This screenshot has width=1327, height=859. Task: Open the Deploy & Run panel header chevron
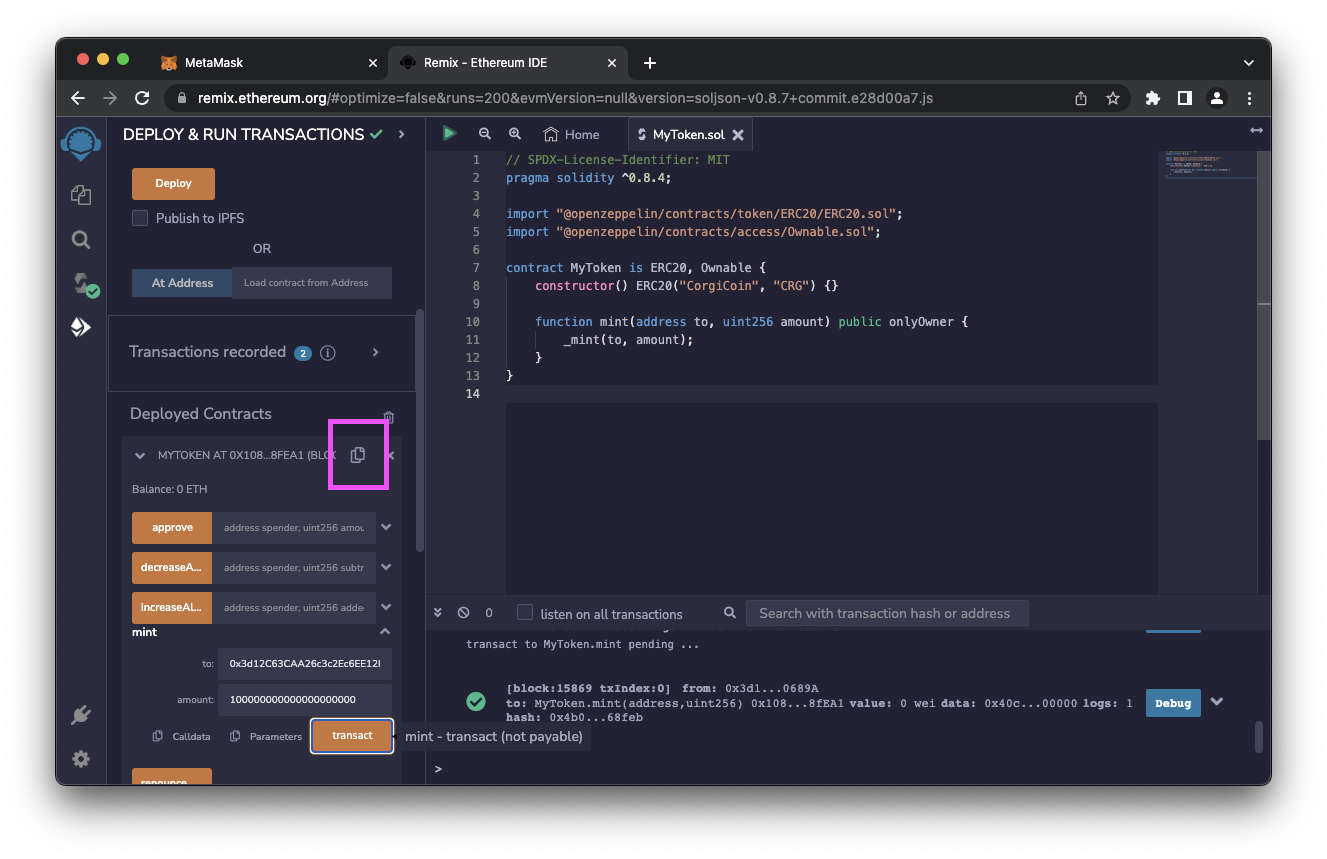point(402,134)
